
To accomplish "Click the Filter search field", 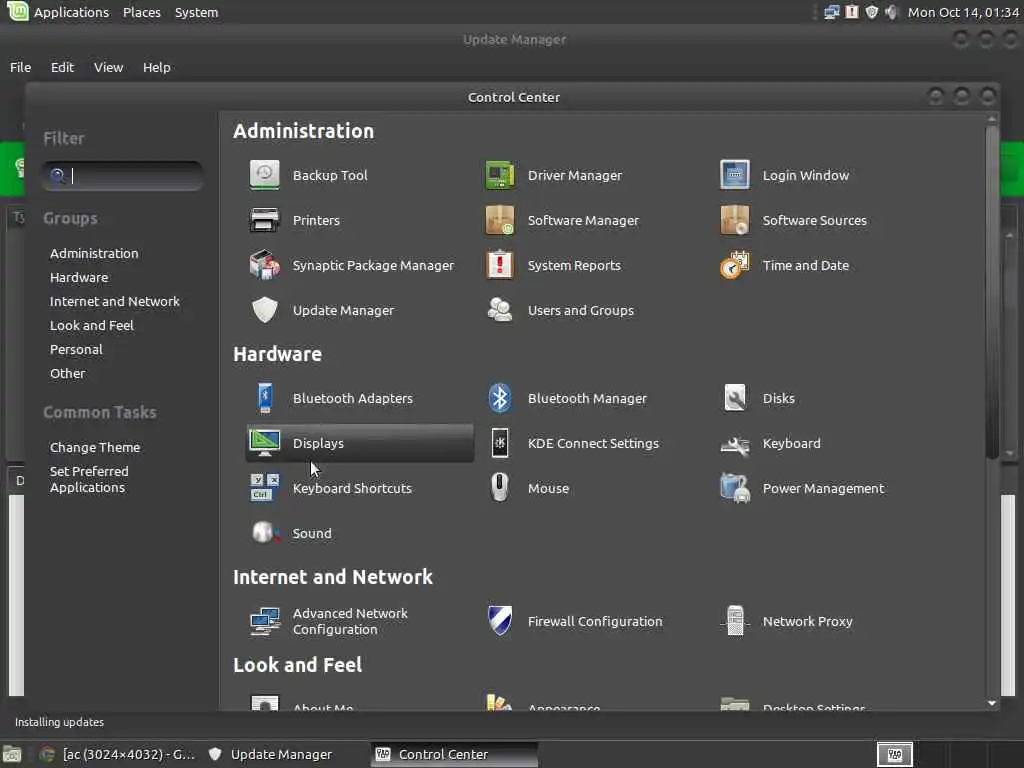I will (122, 176).
